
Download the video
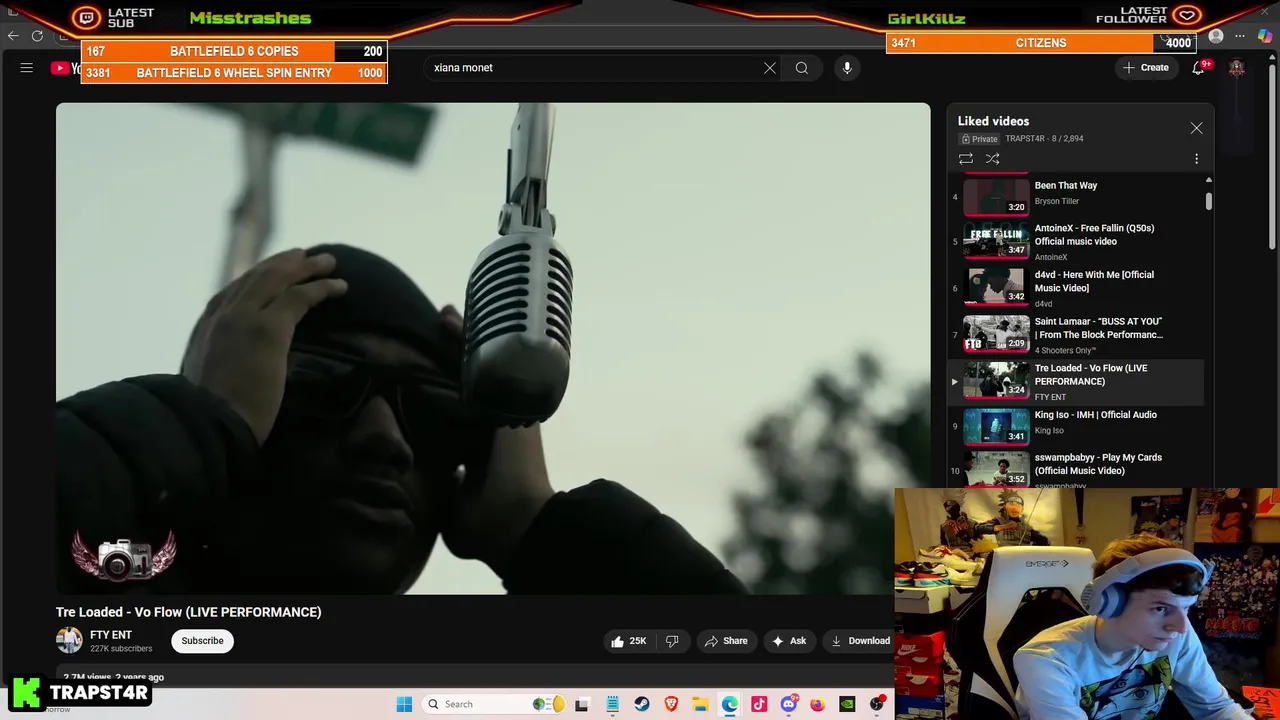click(x=860, y=641)
